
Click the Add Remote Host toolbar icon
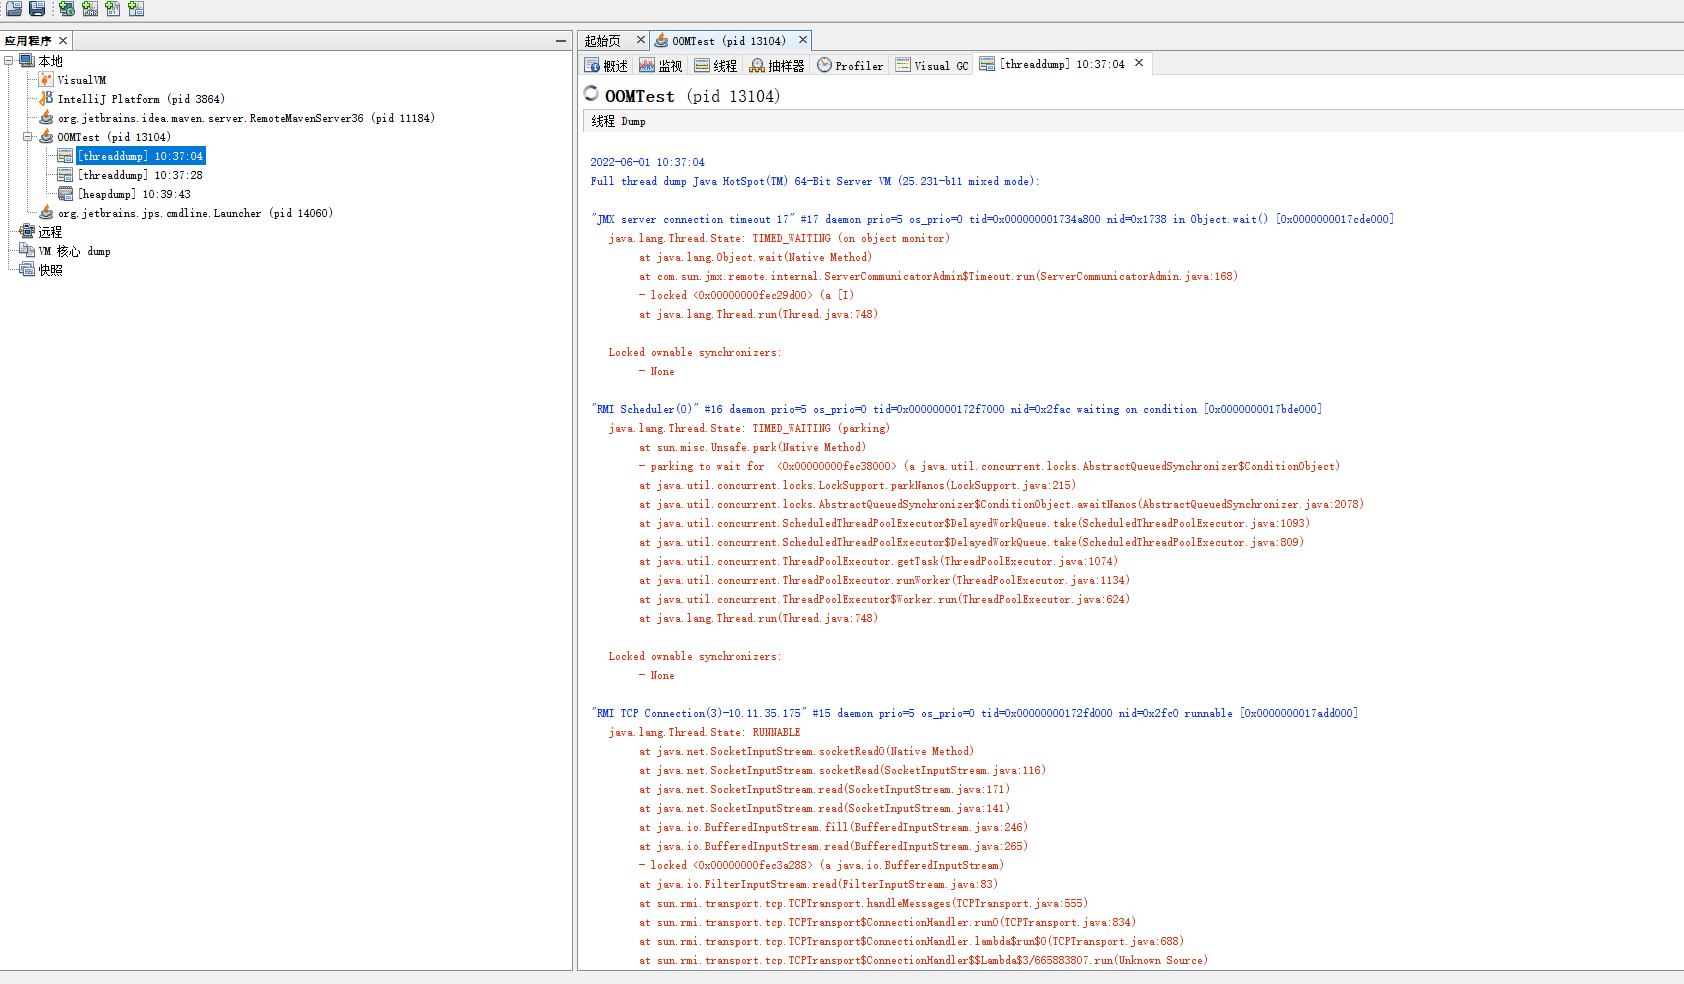point(67,9)
